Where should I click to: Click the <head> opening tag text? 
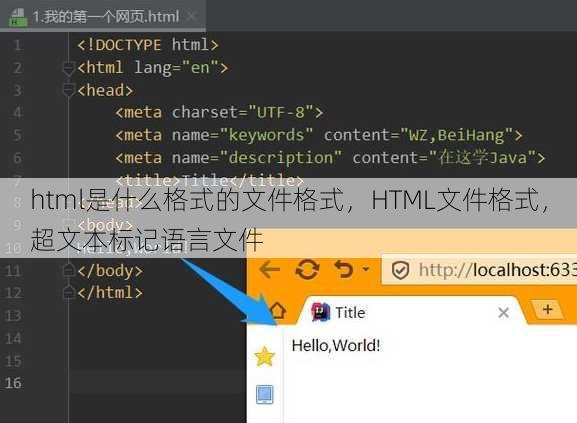click(105, 90)
